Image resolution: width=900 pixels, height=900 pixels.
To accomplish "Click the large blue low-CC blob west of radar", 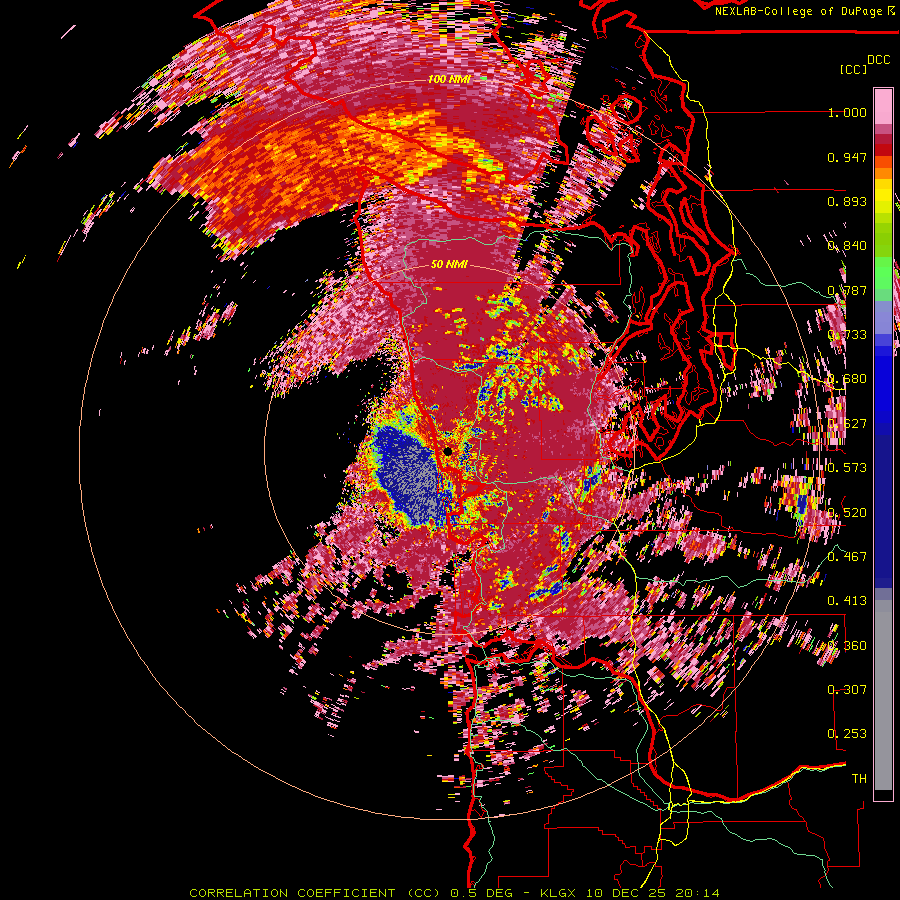I will [408, 476].
